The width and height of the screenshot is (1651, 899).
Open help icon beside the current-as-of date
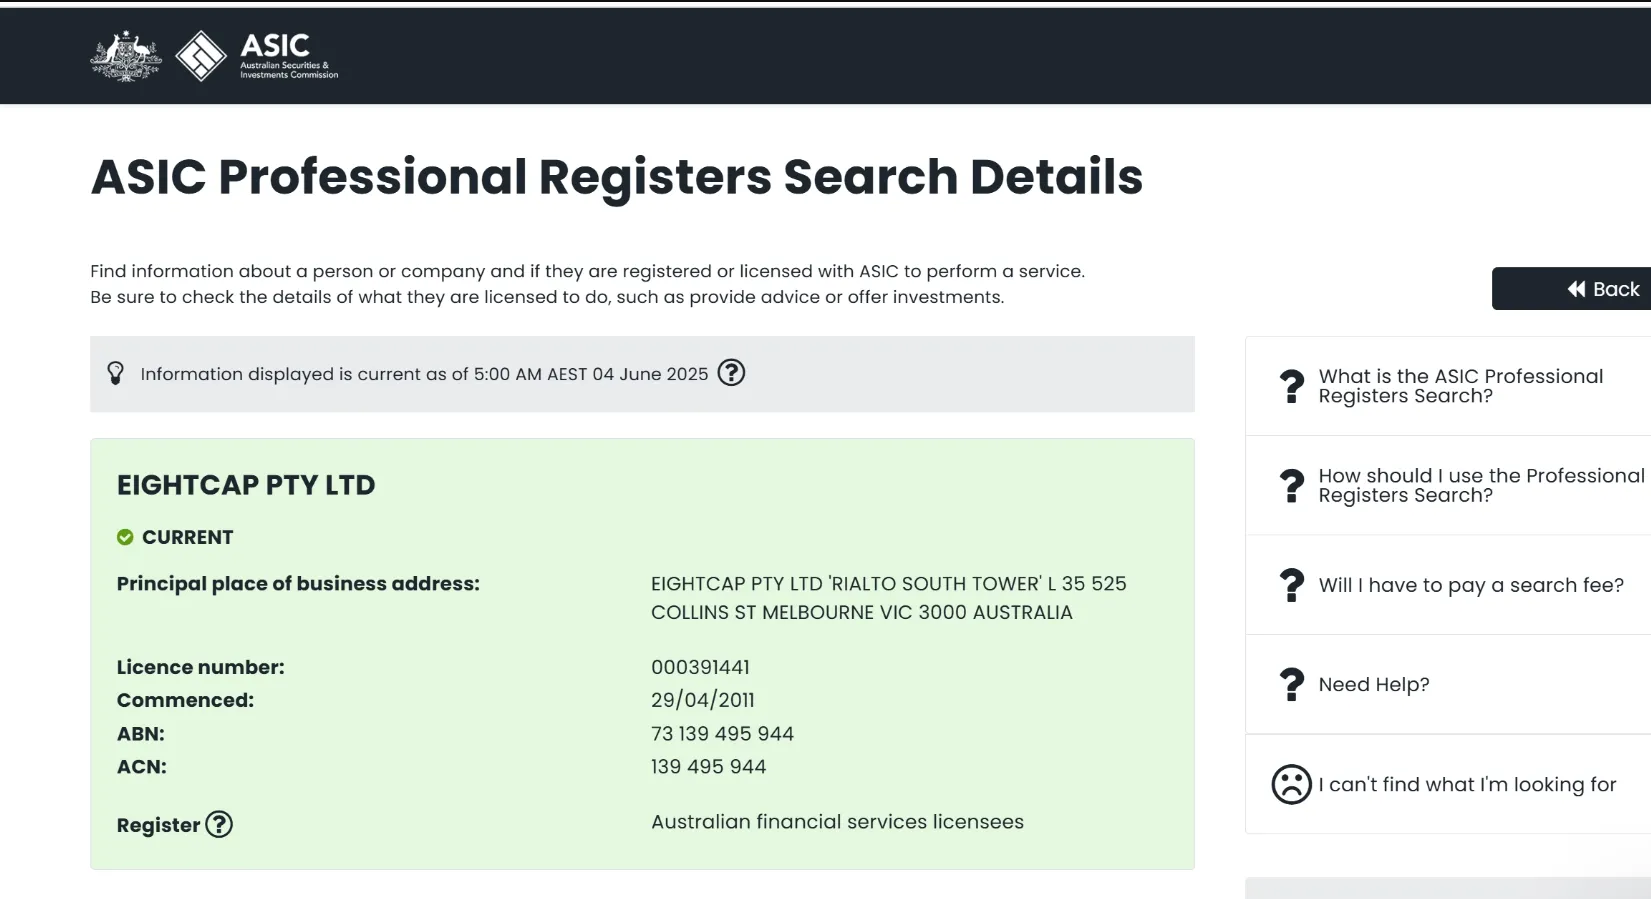pyautogui.click(x=731, y=373)
